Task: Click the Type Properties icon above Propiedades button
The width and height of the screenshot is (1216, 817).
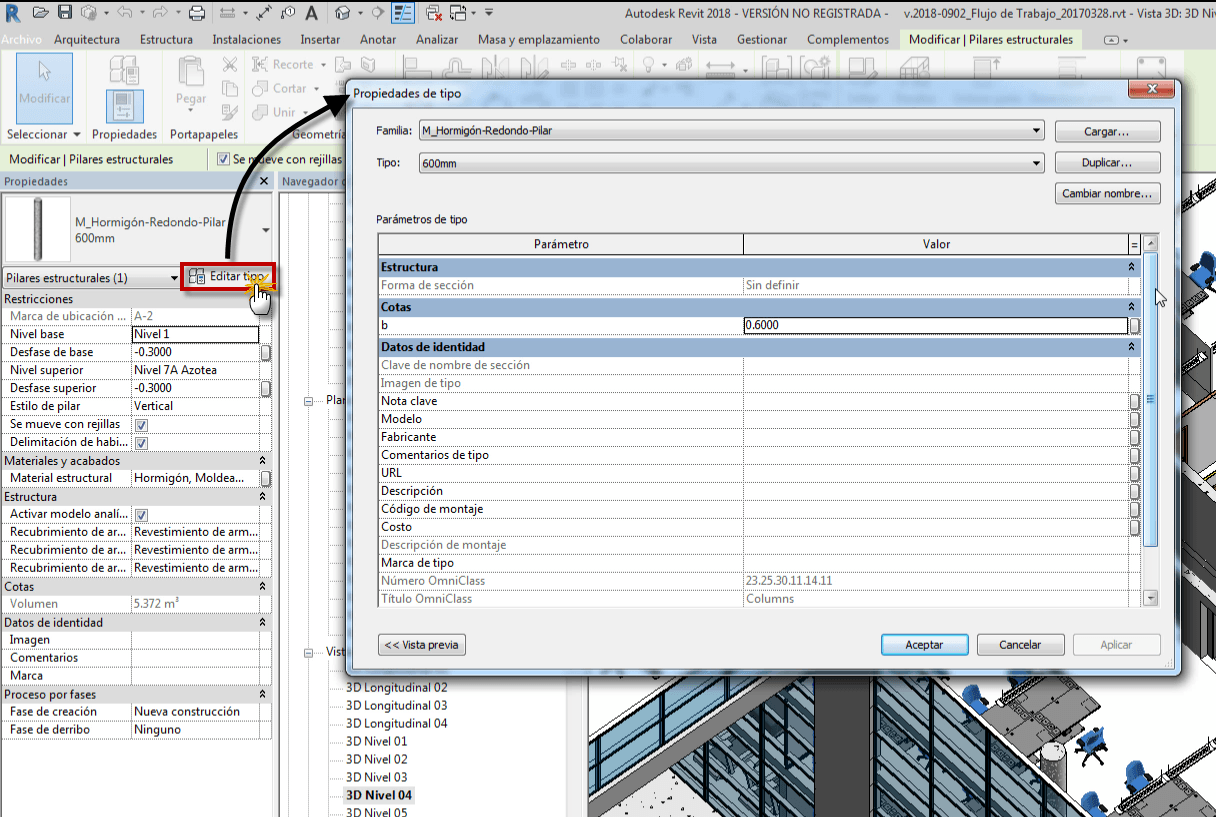Action: [x=125, y=70]
